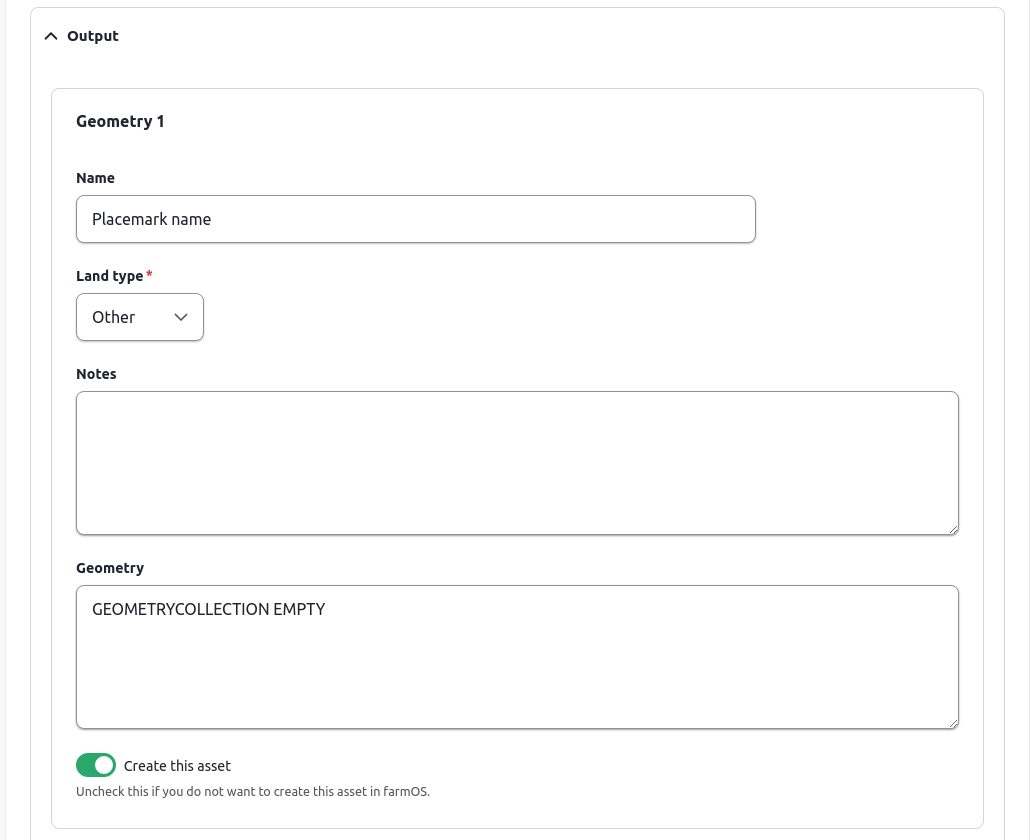The height and width of the screenshot is (840, 1030).
Task: Click the Name field label
Action: [95, 178]
